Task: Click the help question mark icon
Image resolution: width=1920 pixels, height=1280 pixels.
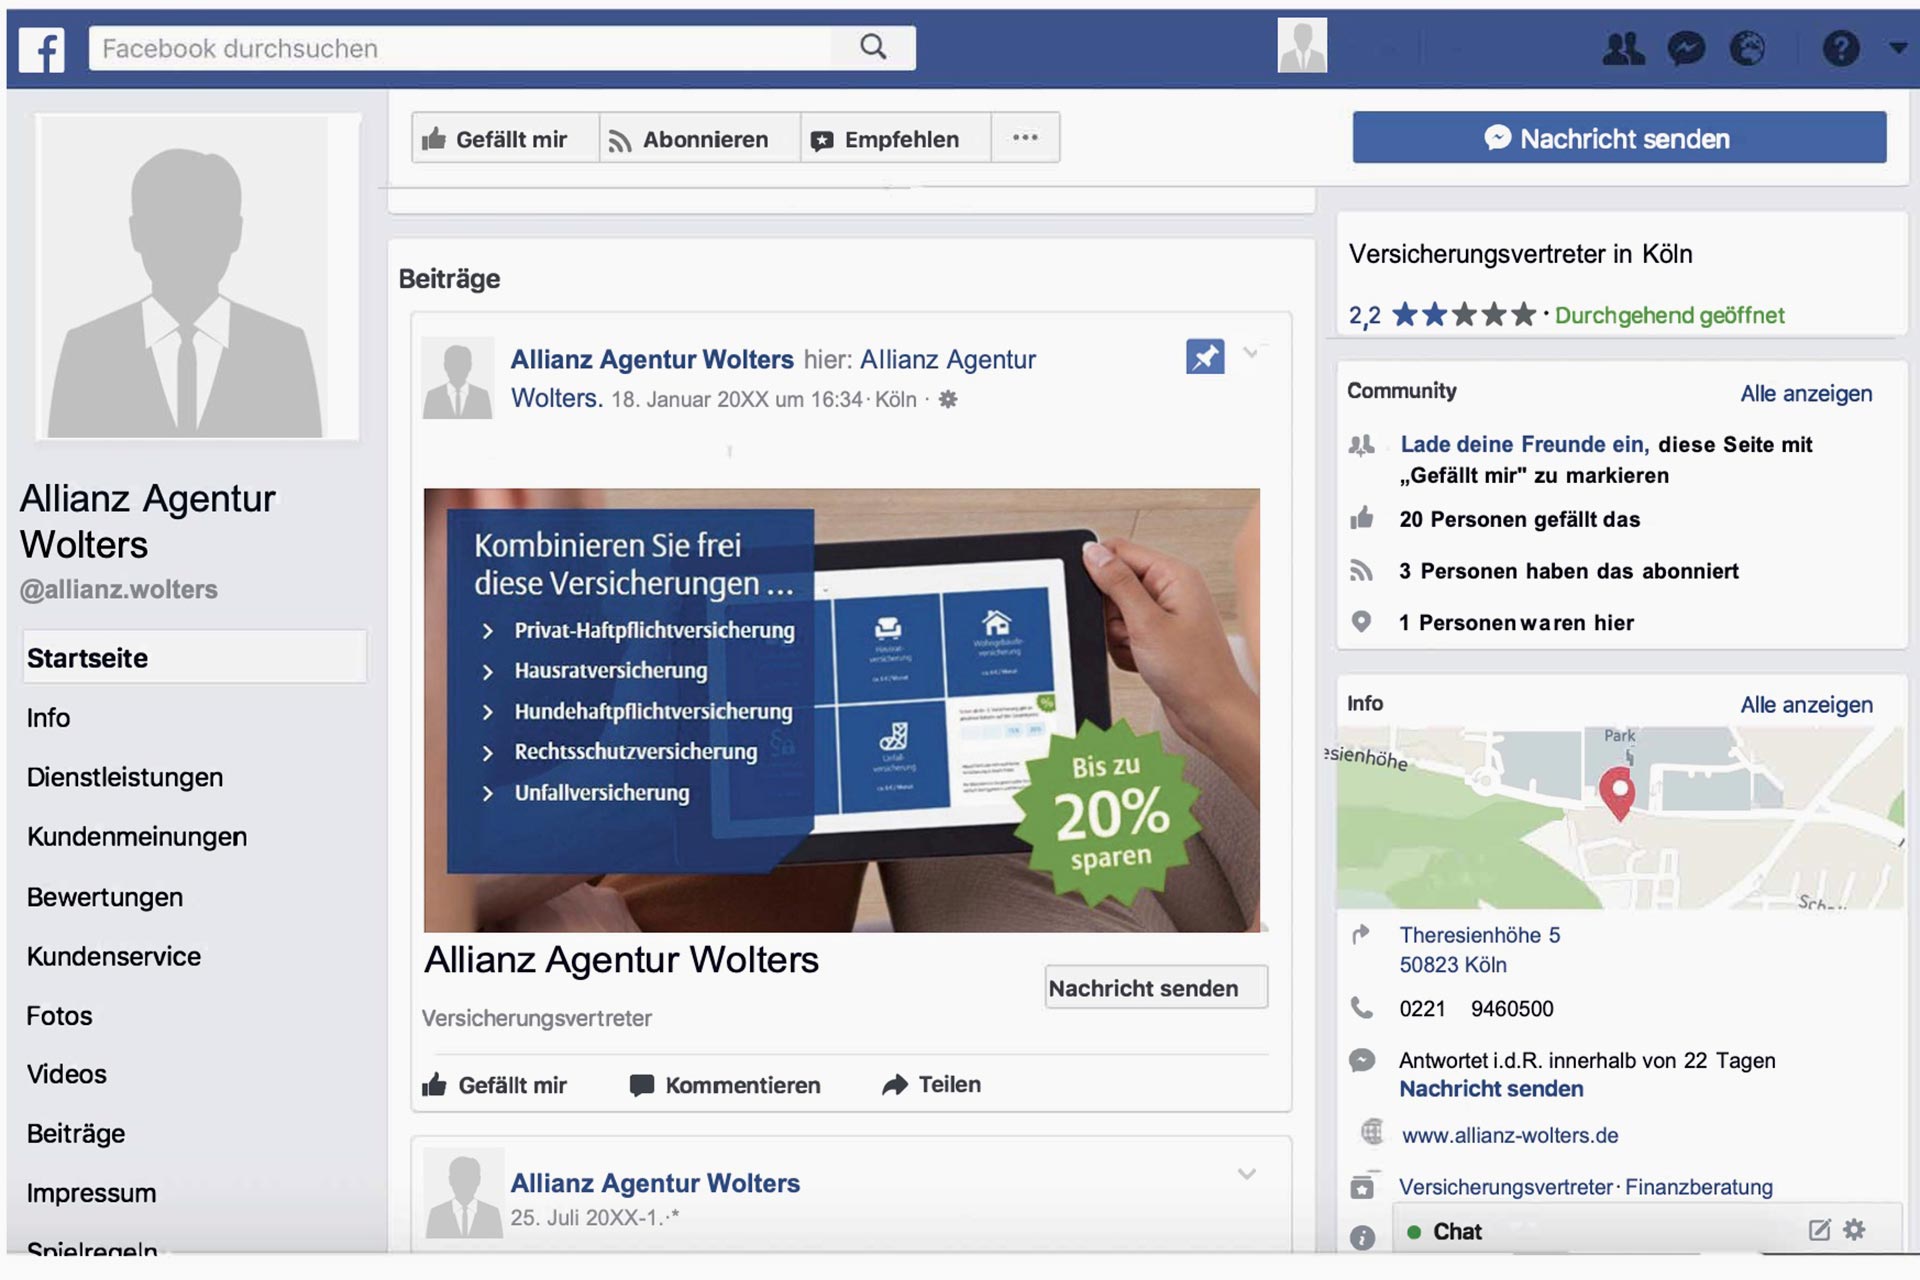Action: 1840,48
